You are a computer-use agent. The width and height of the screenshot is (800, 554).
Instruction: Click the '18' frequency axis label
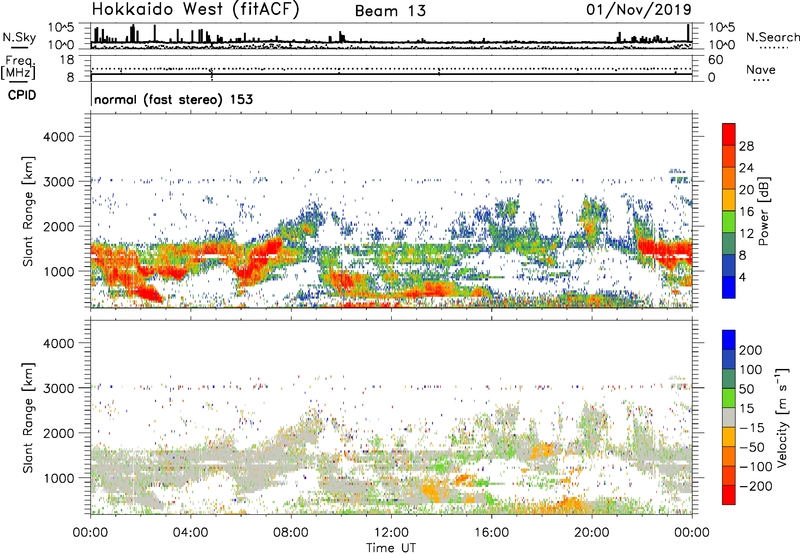[x=67, y=60]
